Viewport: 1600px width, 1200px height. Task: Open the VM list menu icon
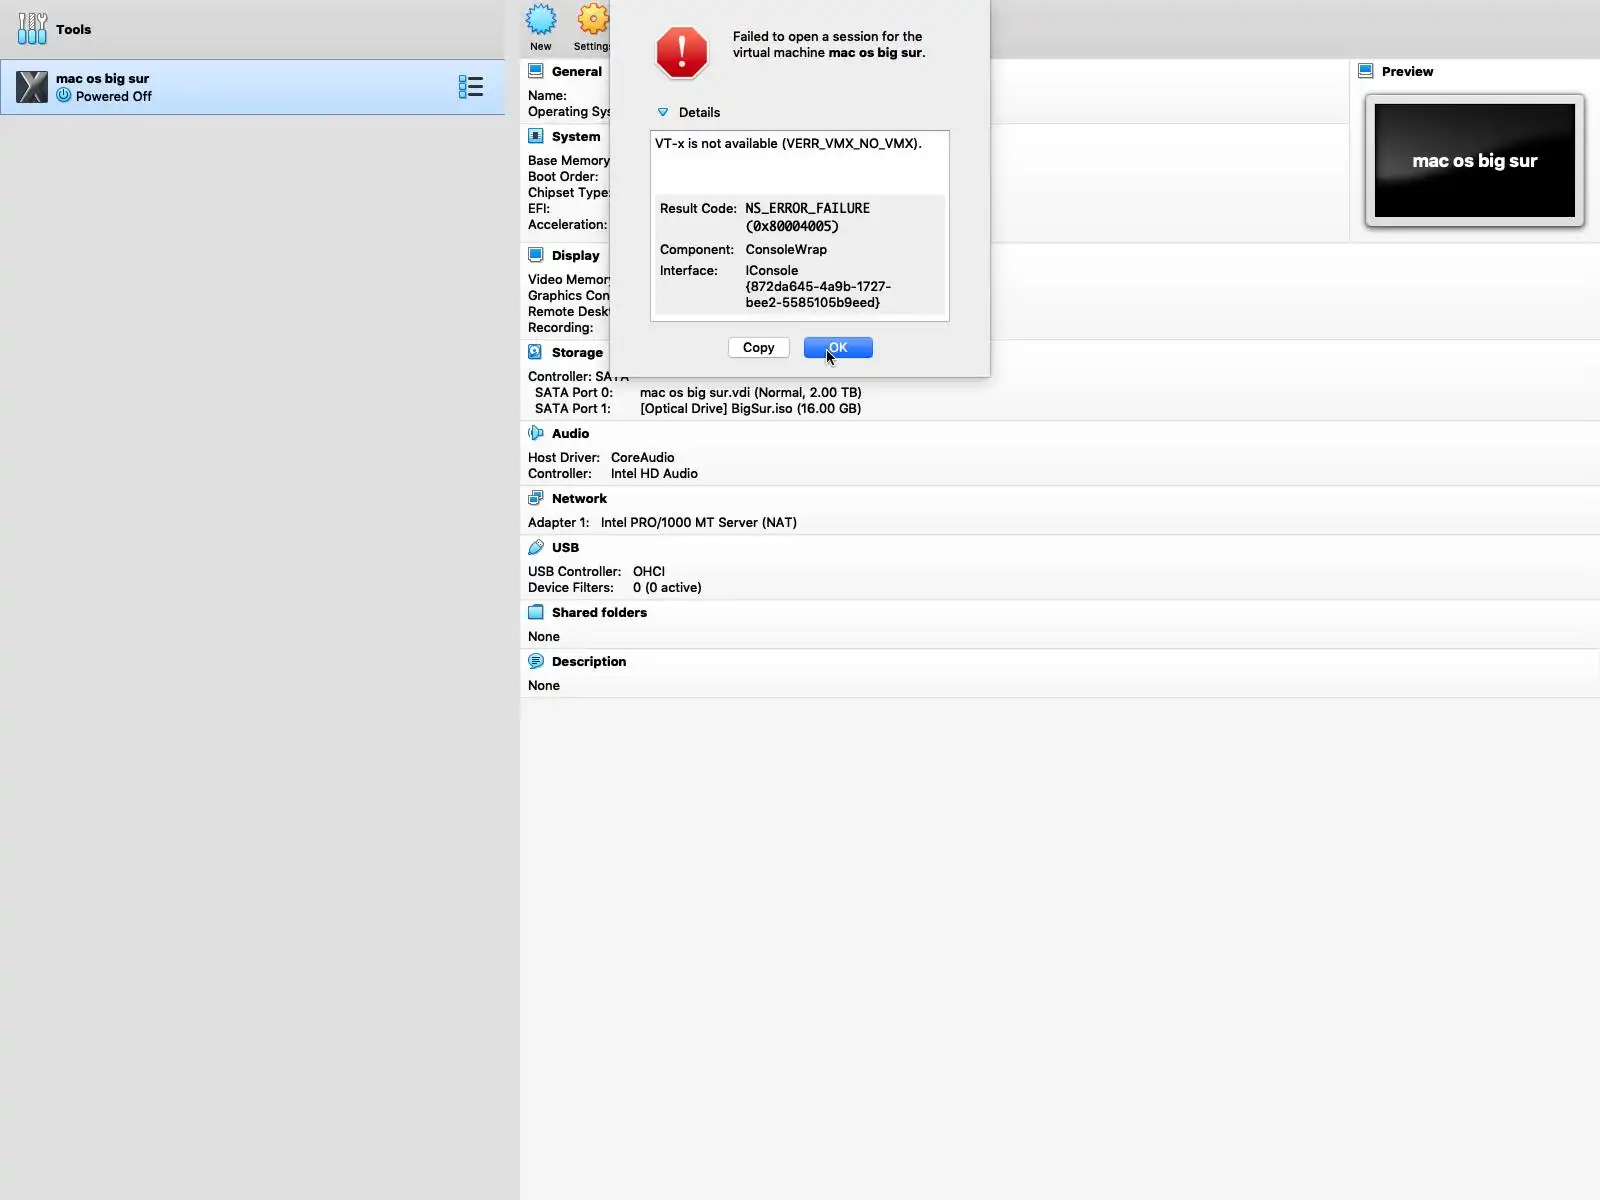click(x=470, y=87)
